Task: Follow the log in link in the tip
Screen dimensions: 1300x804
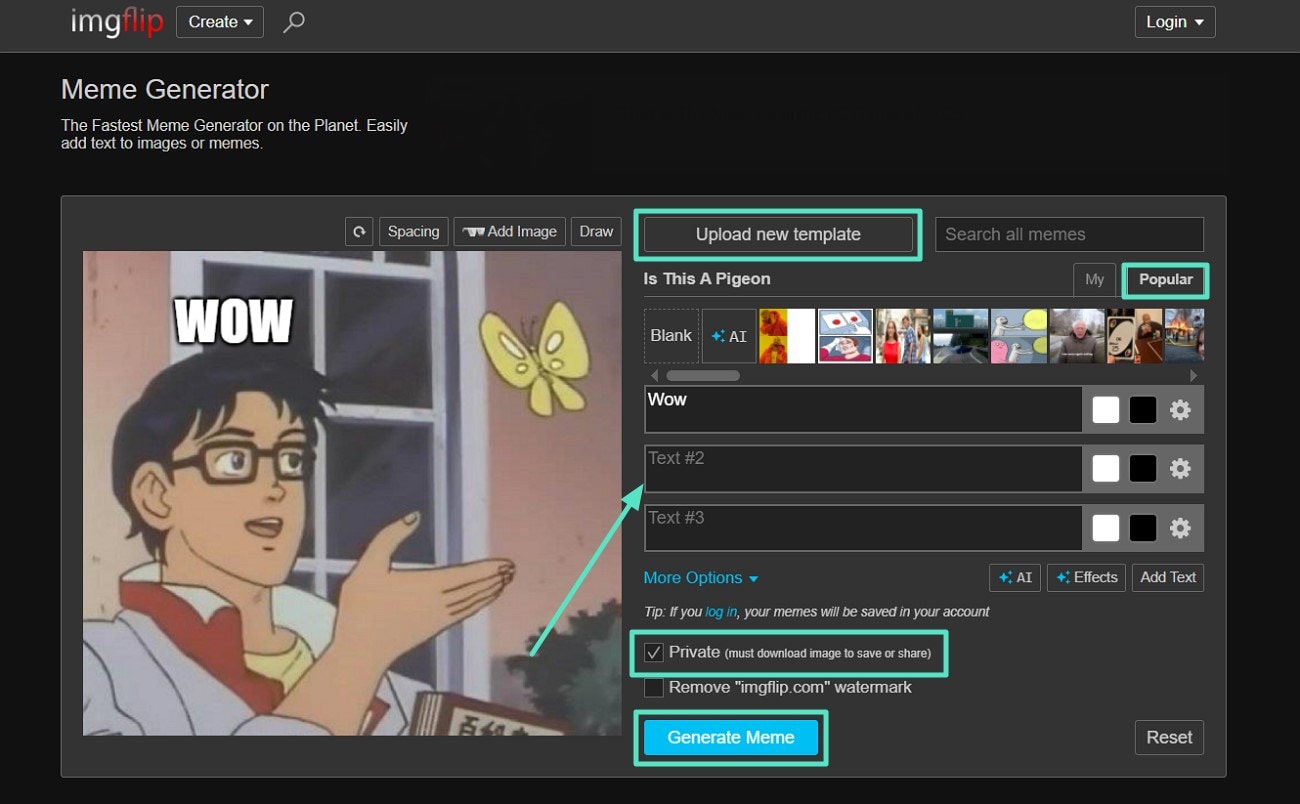Action: point(721,612)
